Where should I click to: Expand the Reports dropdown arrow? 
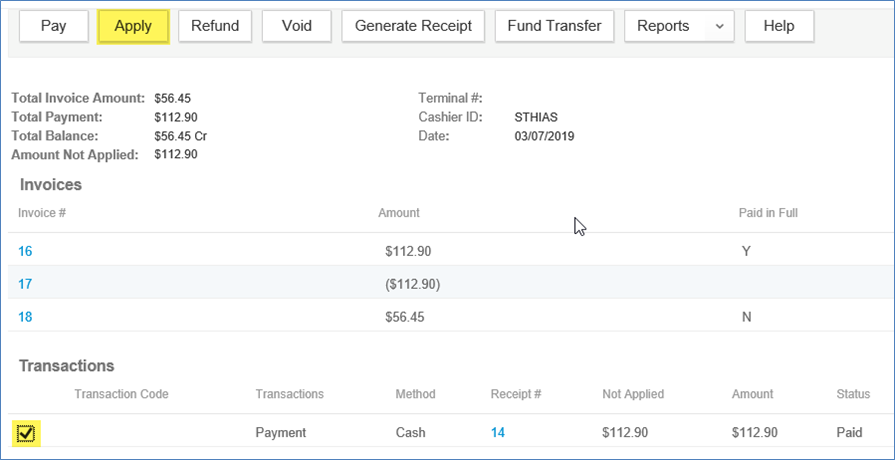(720, 26)
